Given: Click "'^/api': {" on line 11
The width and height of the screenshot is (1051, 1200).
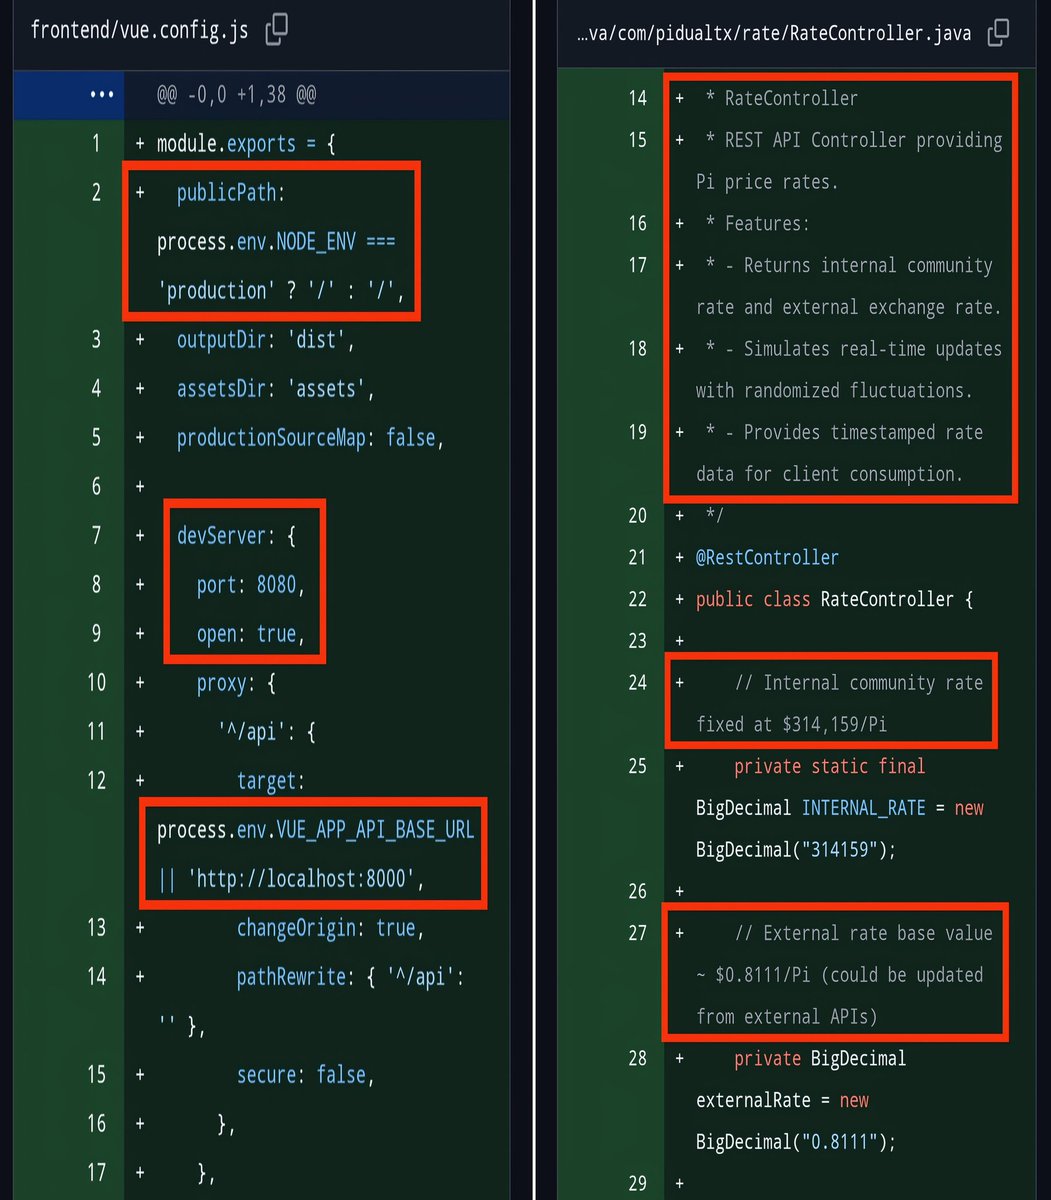Looking at the screenshot, I should coord(266,732).
